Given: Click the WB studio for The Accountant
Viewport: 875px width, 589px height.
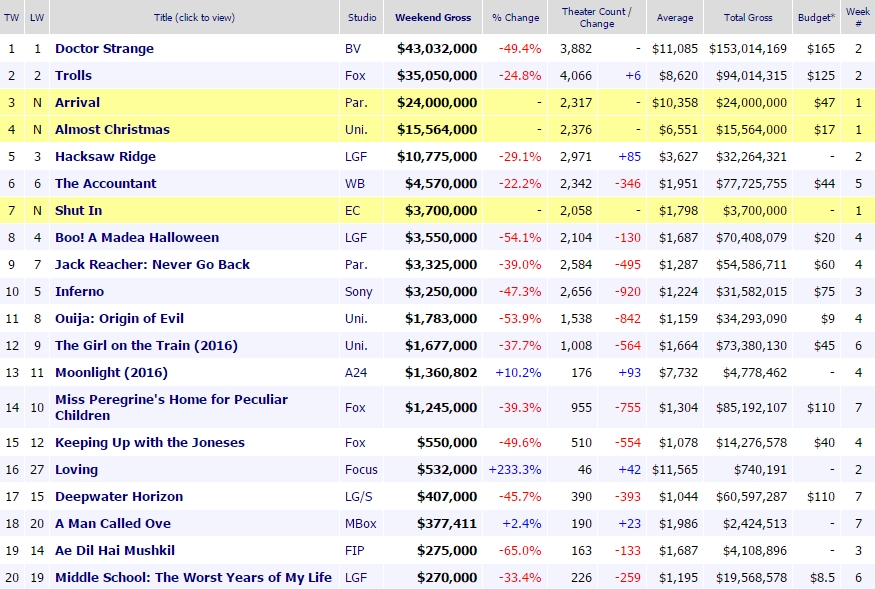Looking at the screenshot, I should tap(355, 184).
